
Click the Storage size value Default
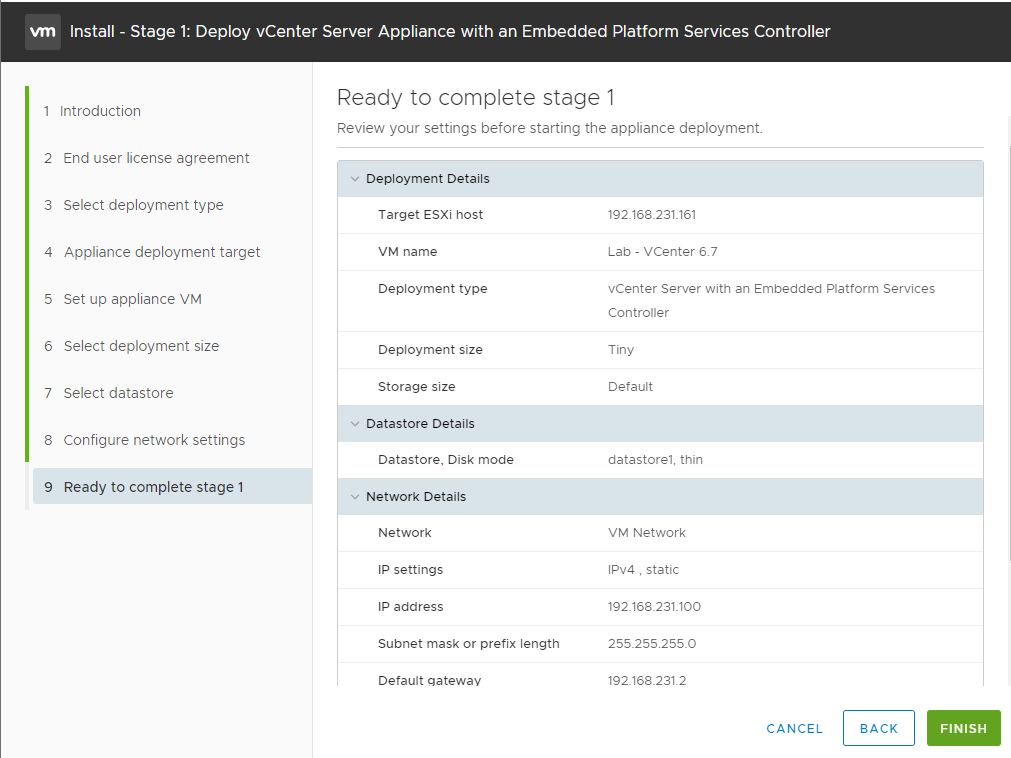630,386
